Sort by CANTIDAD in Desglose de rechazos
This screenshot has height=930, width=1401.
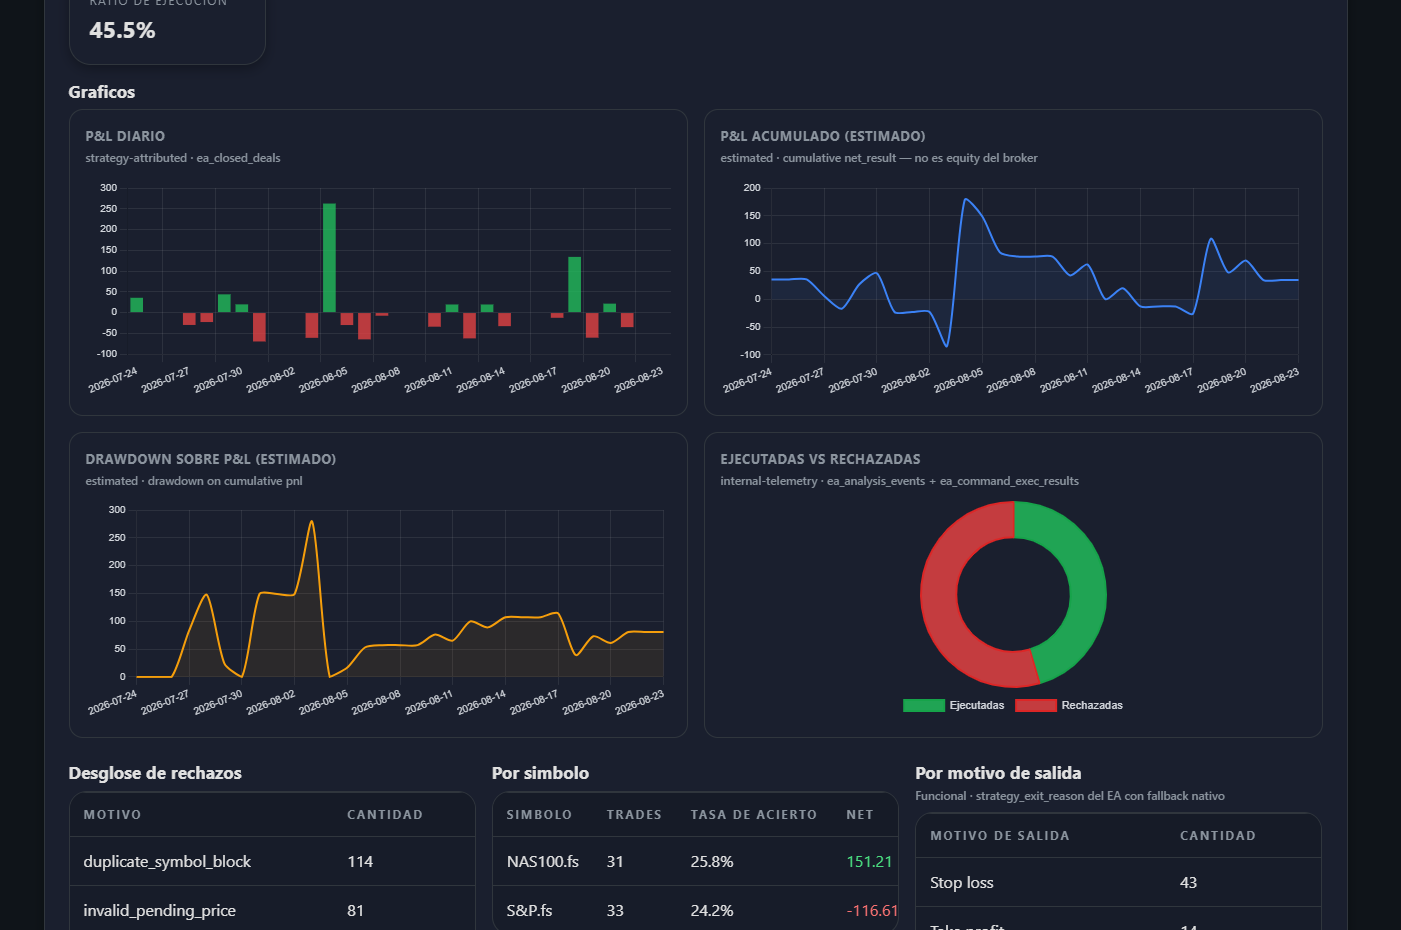coord(385,815)
